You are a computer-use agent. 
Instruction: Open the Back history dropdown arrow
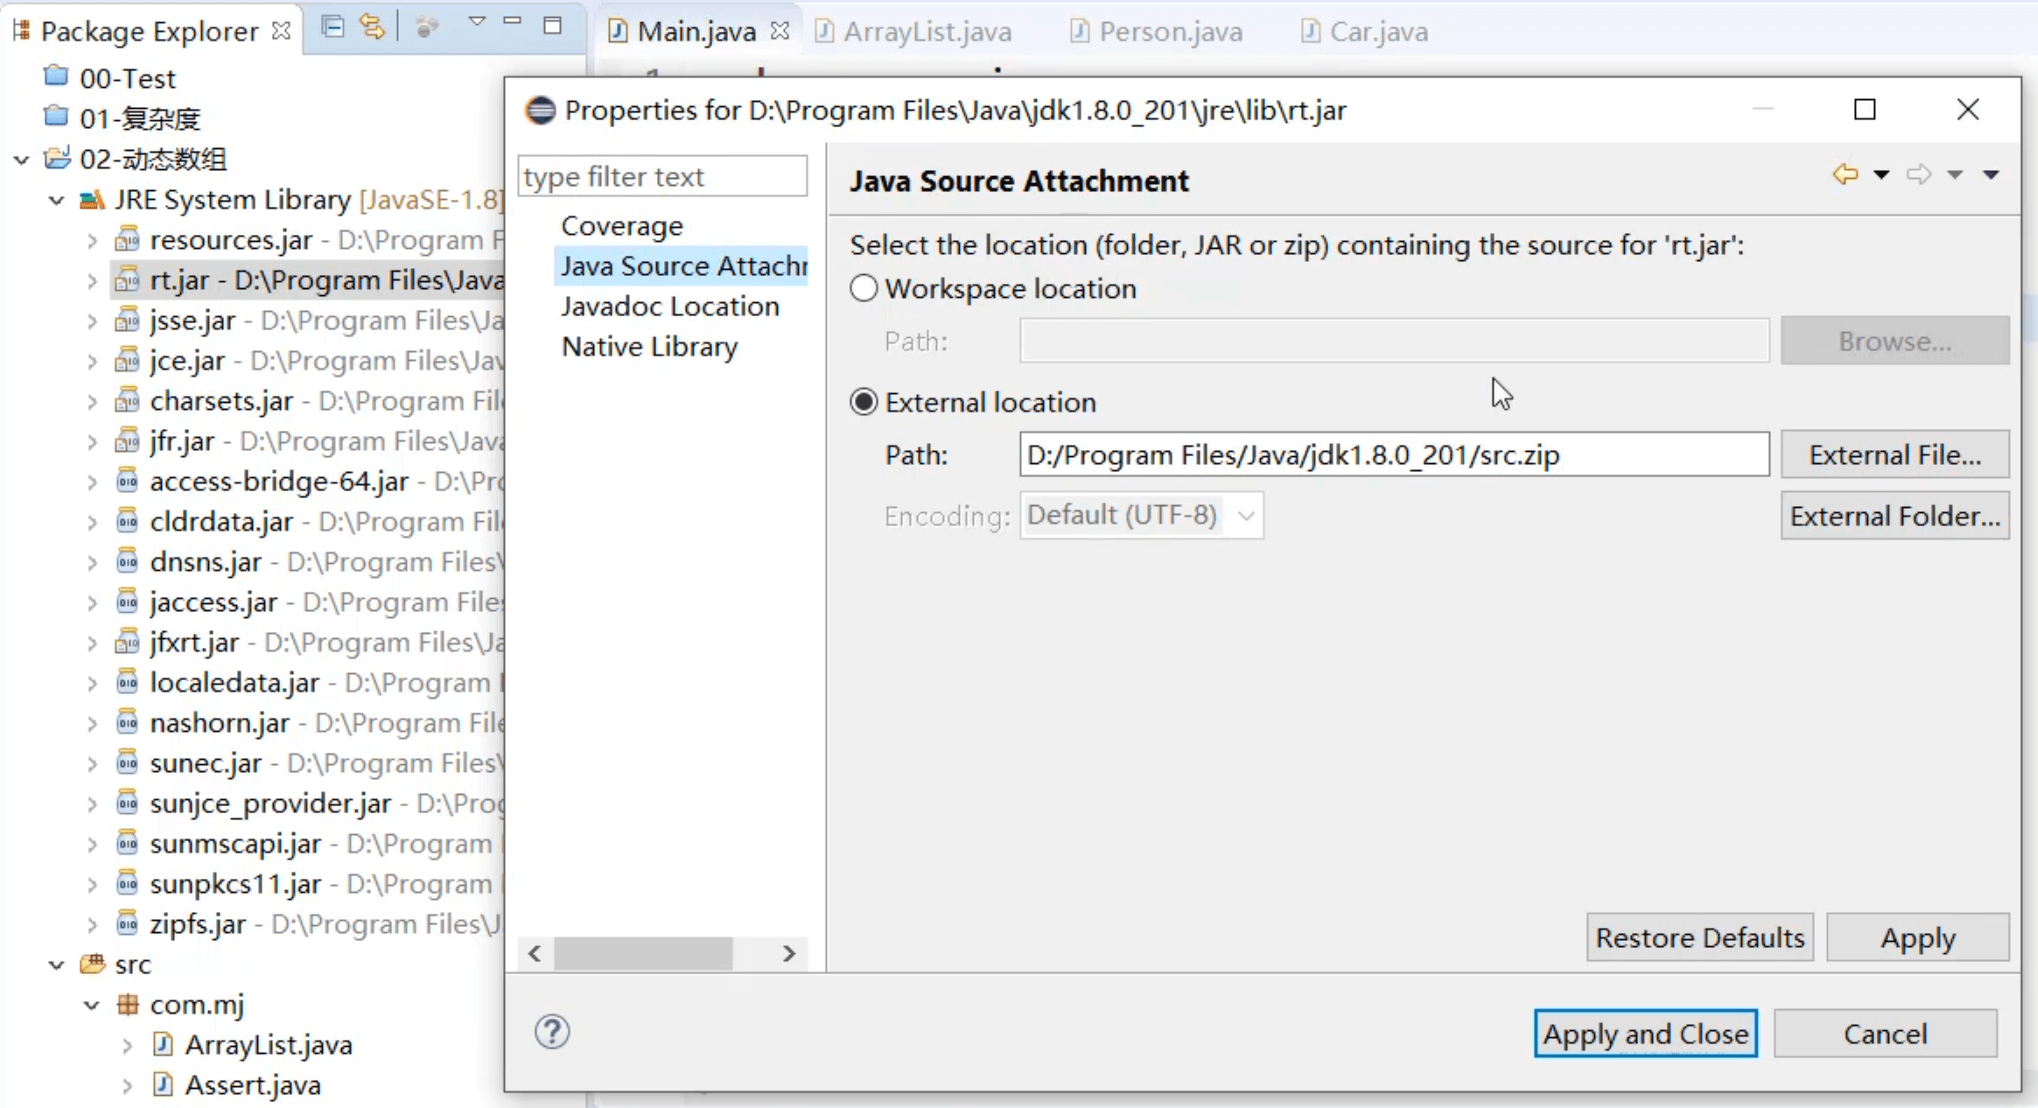(x=1881, y=175)
